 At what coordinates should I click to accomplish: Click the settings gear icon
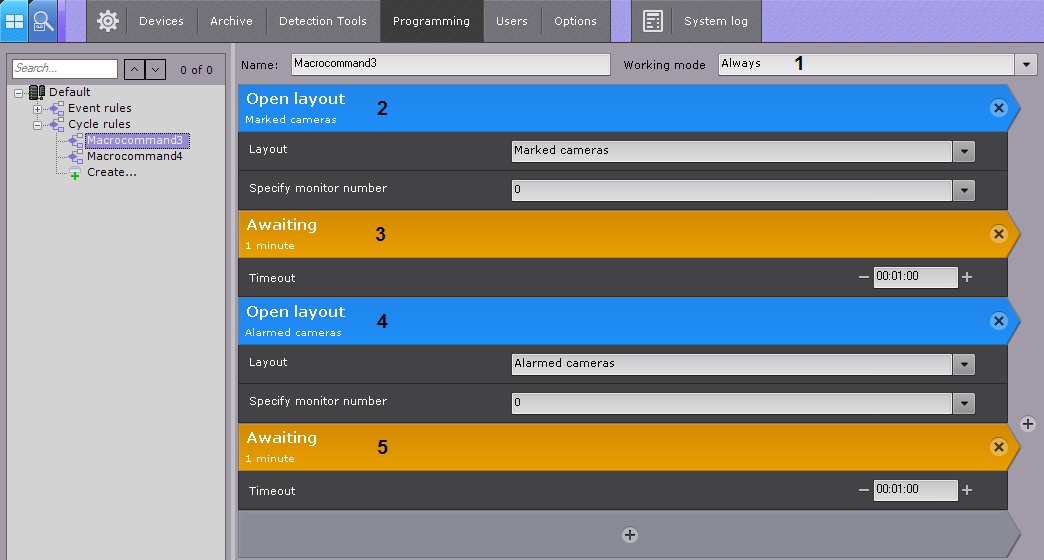pyautogui.click(x=108, y=21)
